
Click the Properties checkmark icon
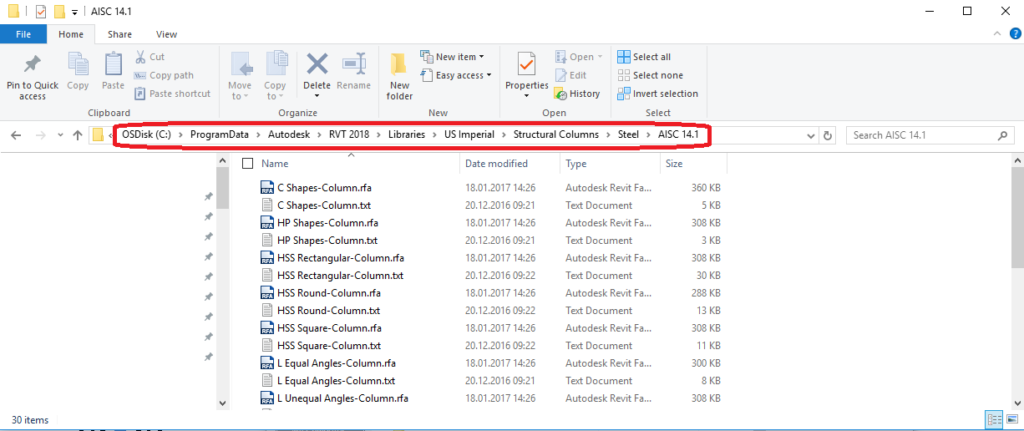tap(526, 64)
